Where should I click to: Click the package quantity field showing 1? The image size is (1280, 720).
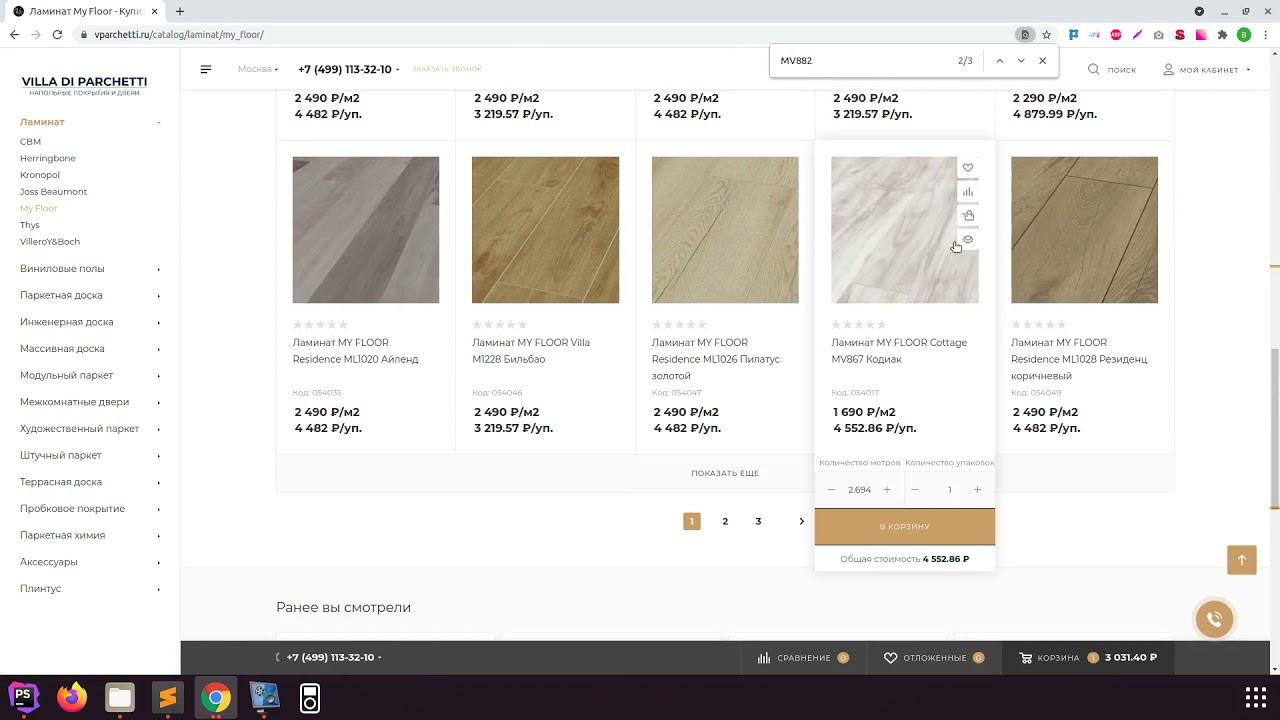tap(949, 490)
